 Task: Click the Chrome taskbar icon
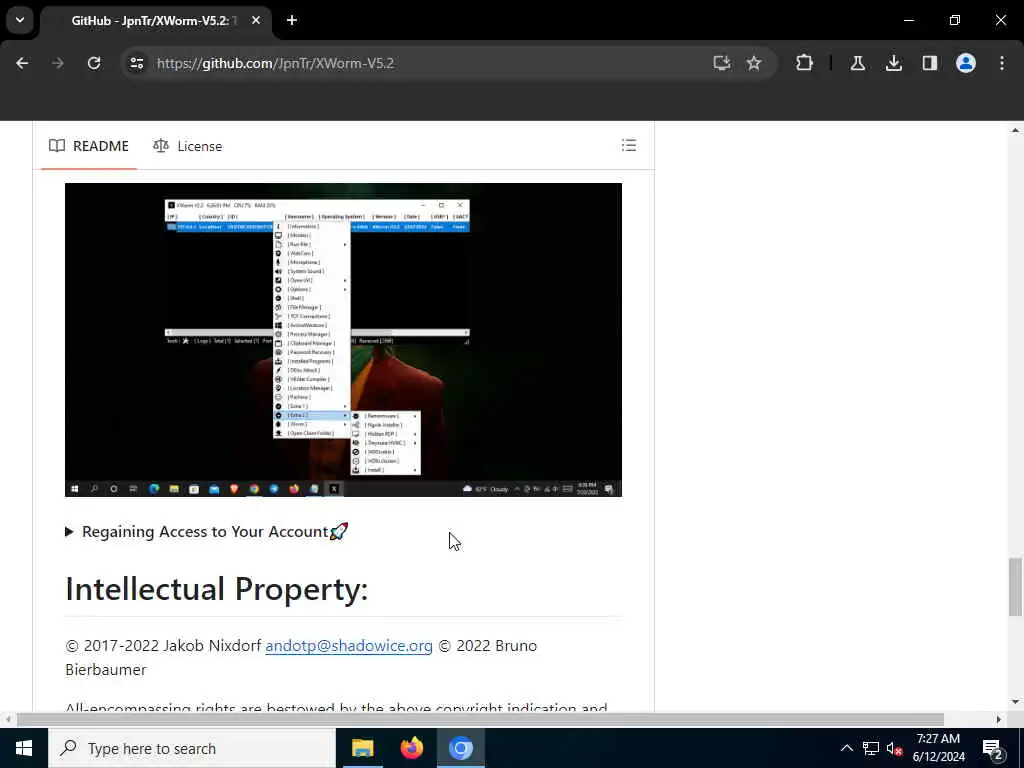tap(460, 748)
